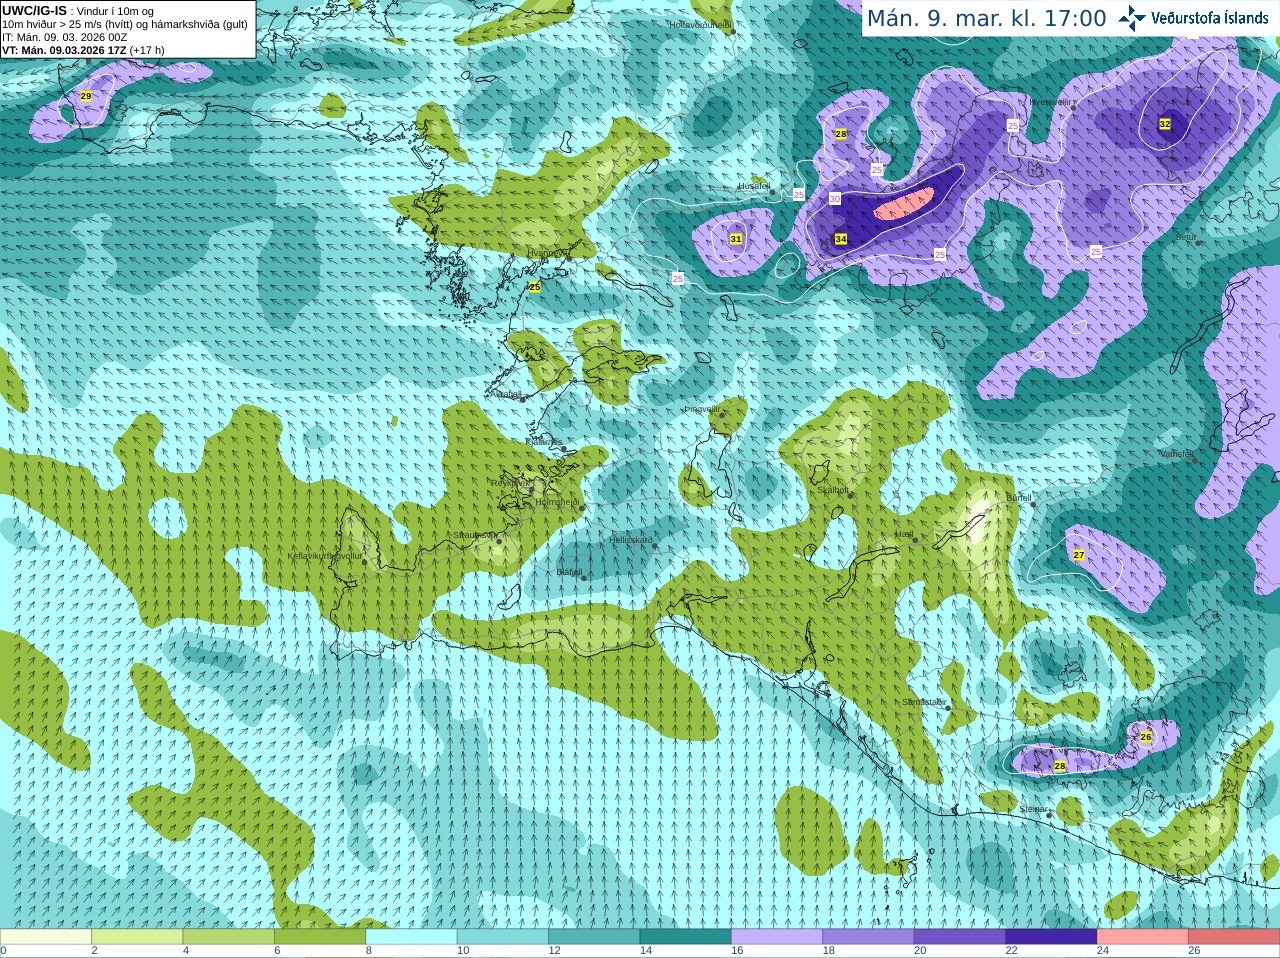The width and height of the screenshot is (1280, 958).
Task: Select the 16–18 m/s light purple legend swatch
Action: pyautogui.click(x=777, y=937)
